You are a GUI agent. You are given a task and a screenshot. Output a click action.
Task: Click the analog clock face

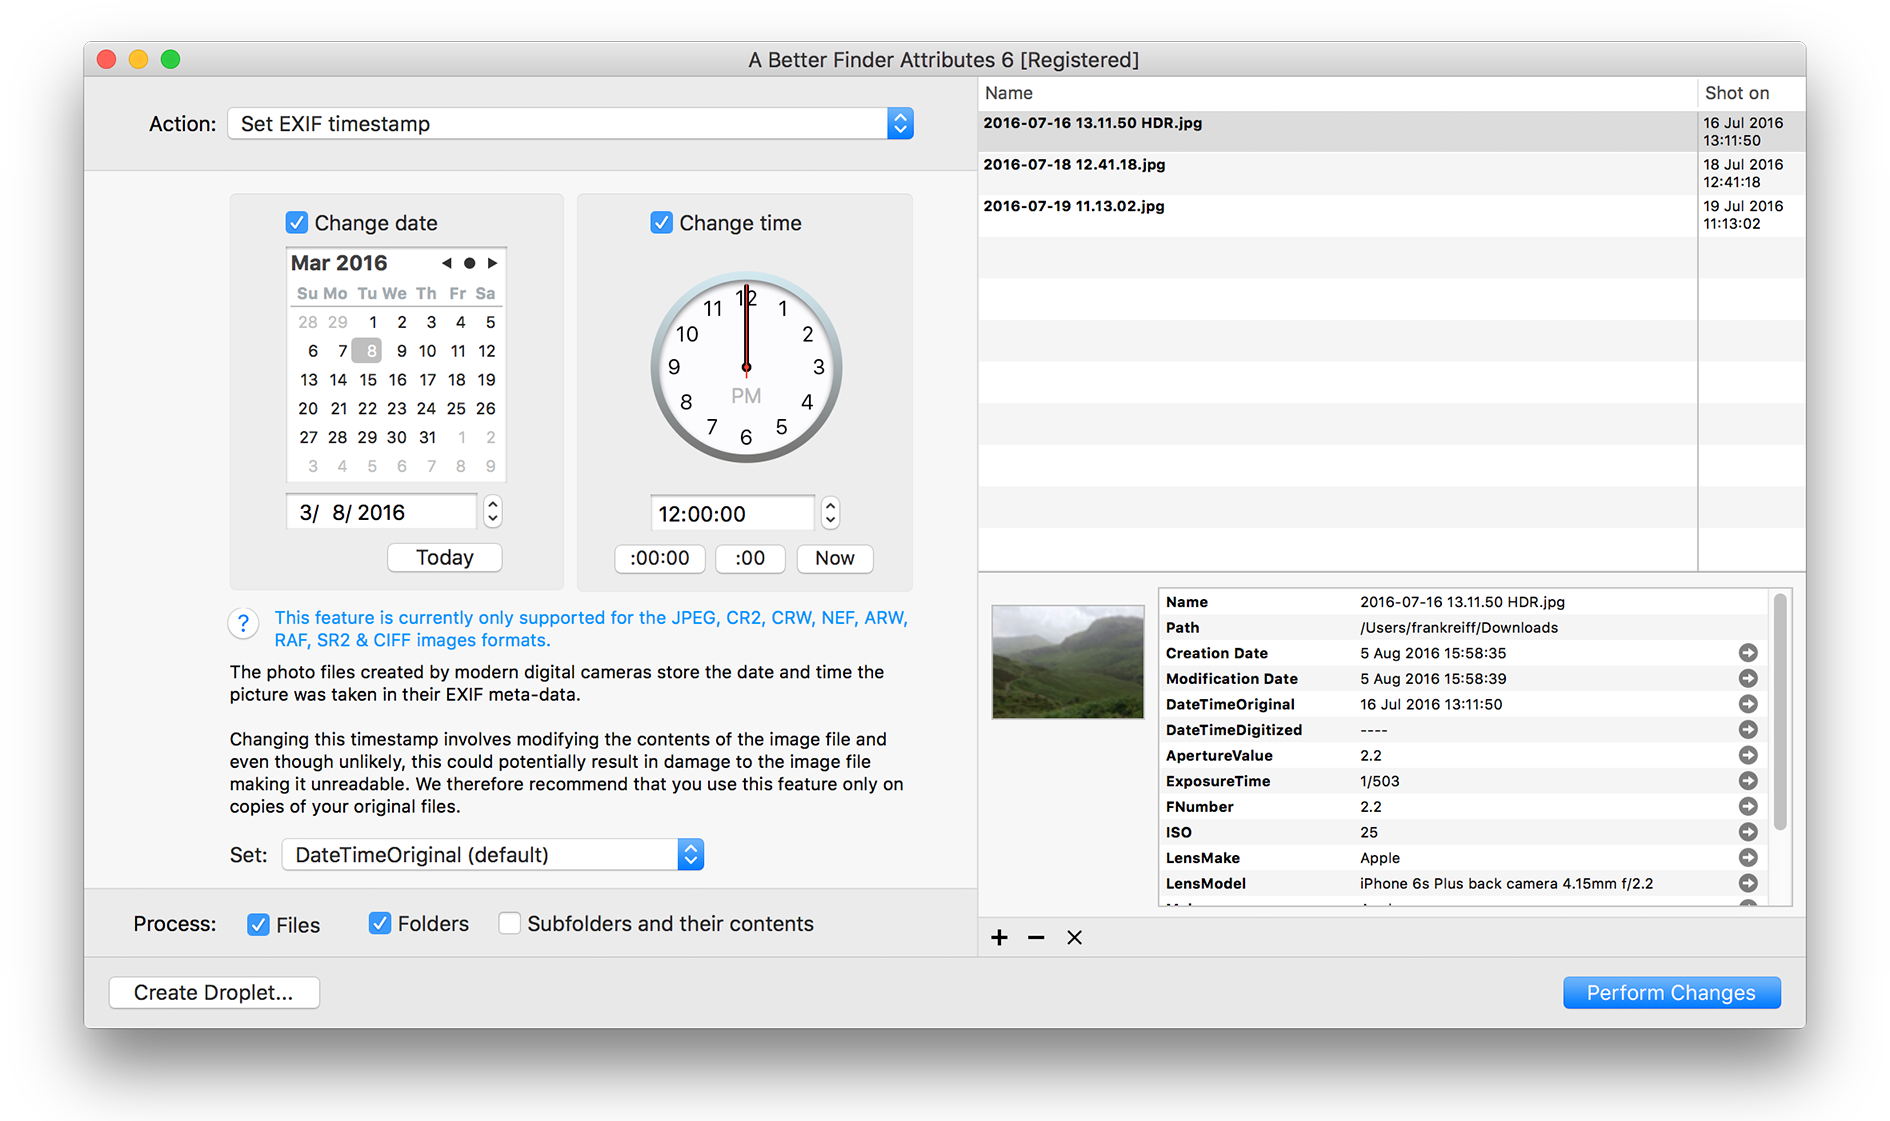[x=746, y=368]
